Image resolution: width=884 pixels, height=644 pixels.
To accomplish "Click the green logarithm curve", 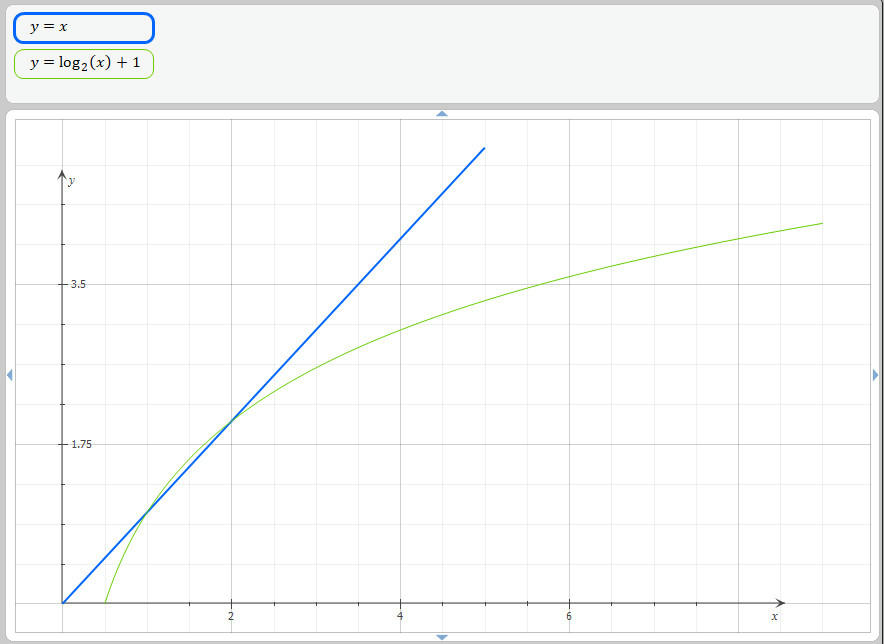I will point(569,276).
